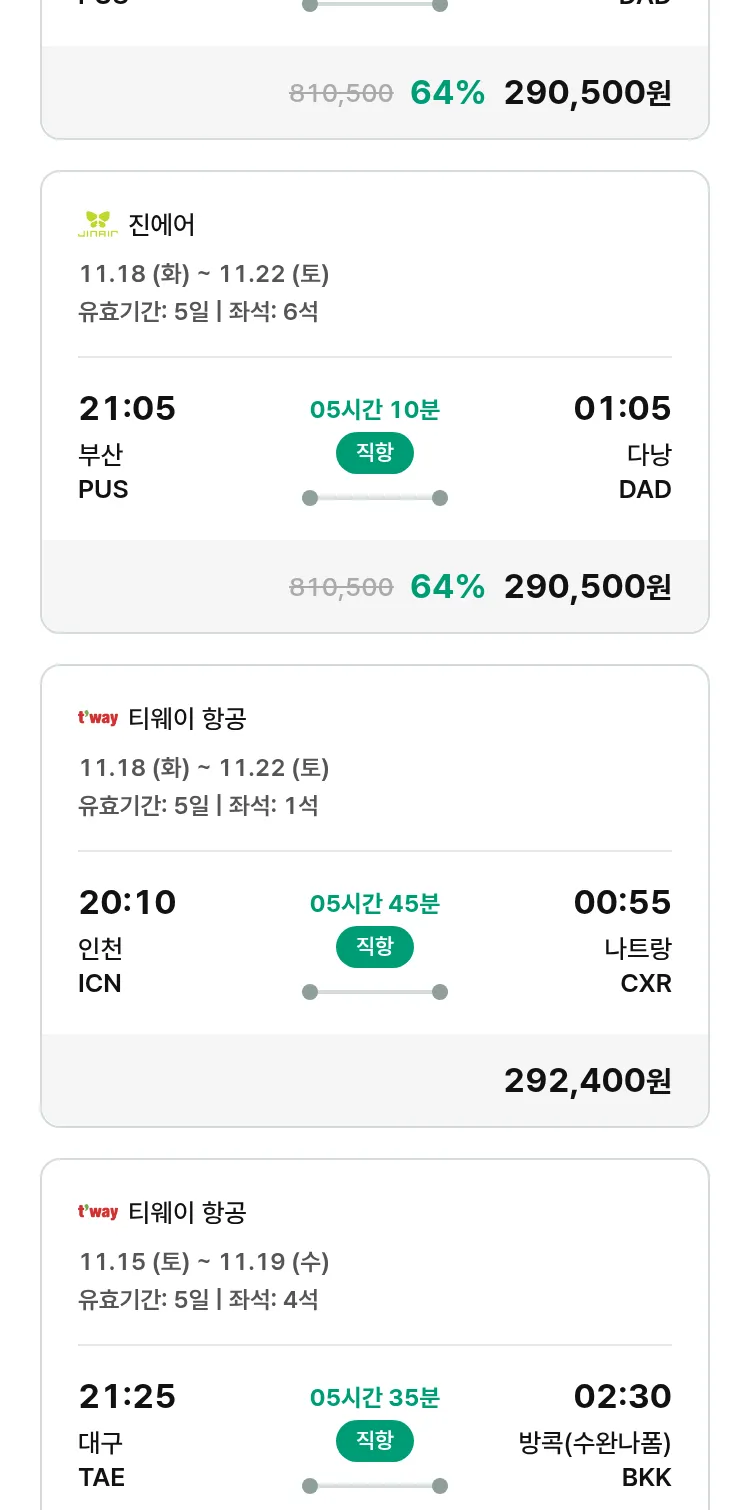Tap the 직항 badge on the Incheon–Nha Trang flight
750x1510 pixels.
pos(375,947)
